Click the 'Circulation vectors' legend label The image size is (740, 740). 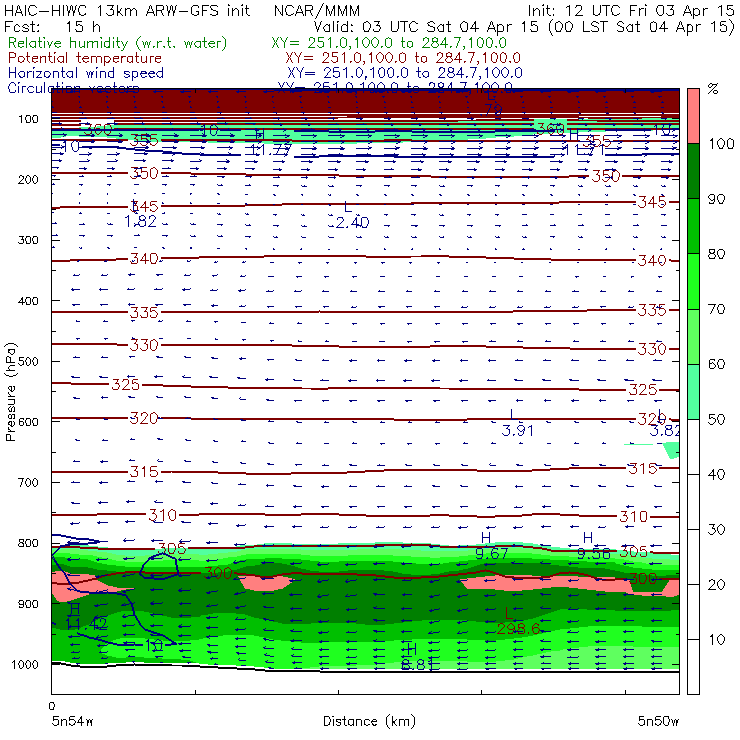(x=73, y=88)
